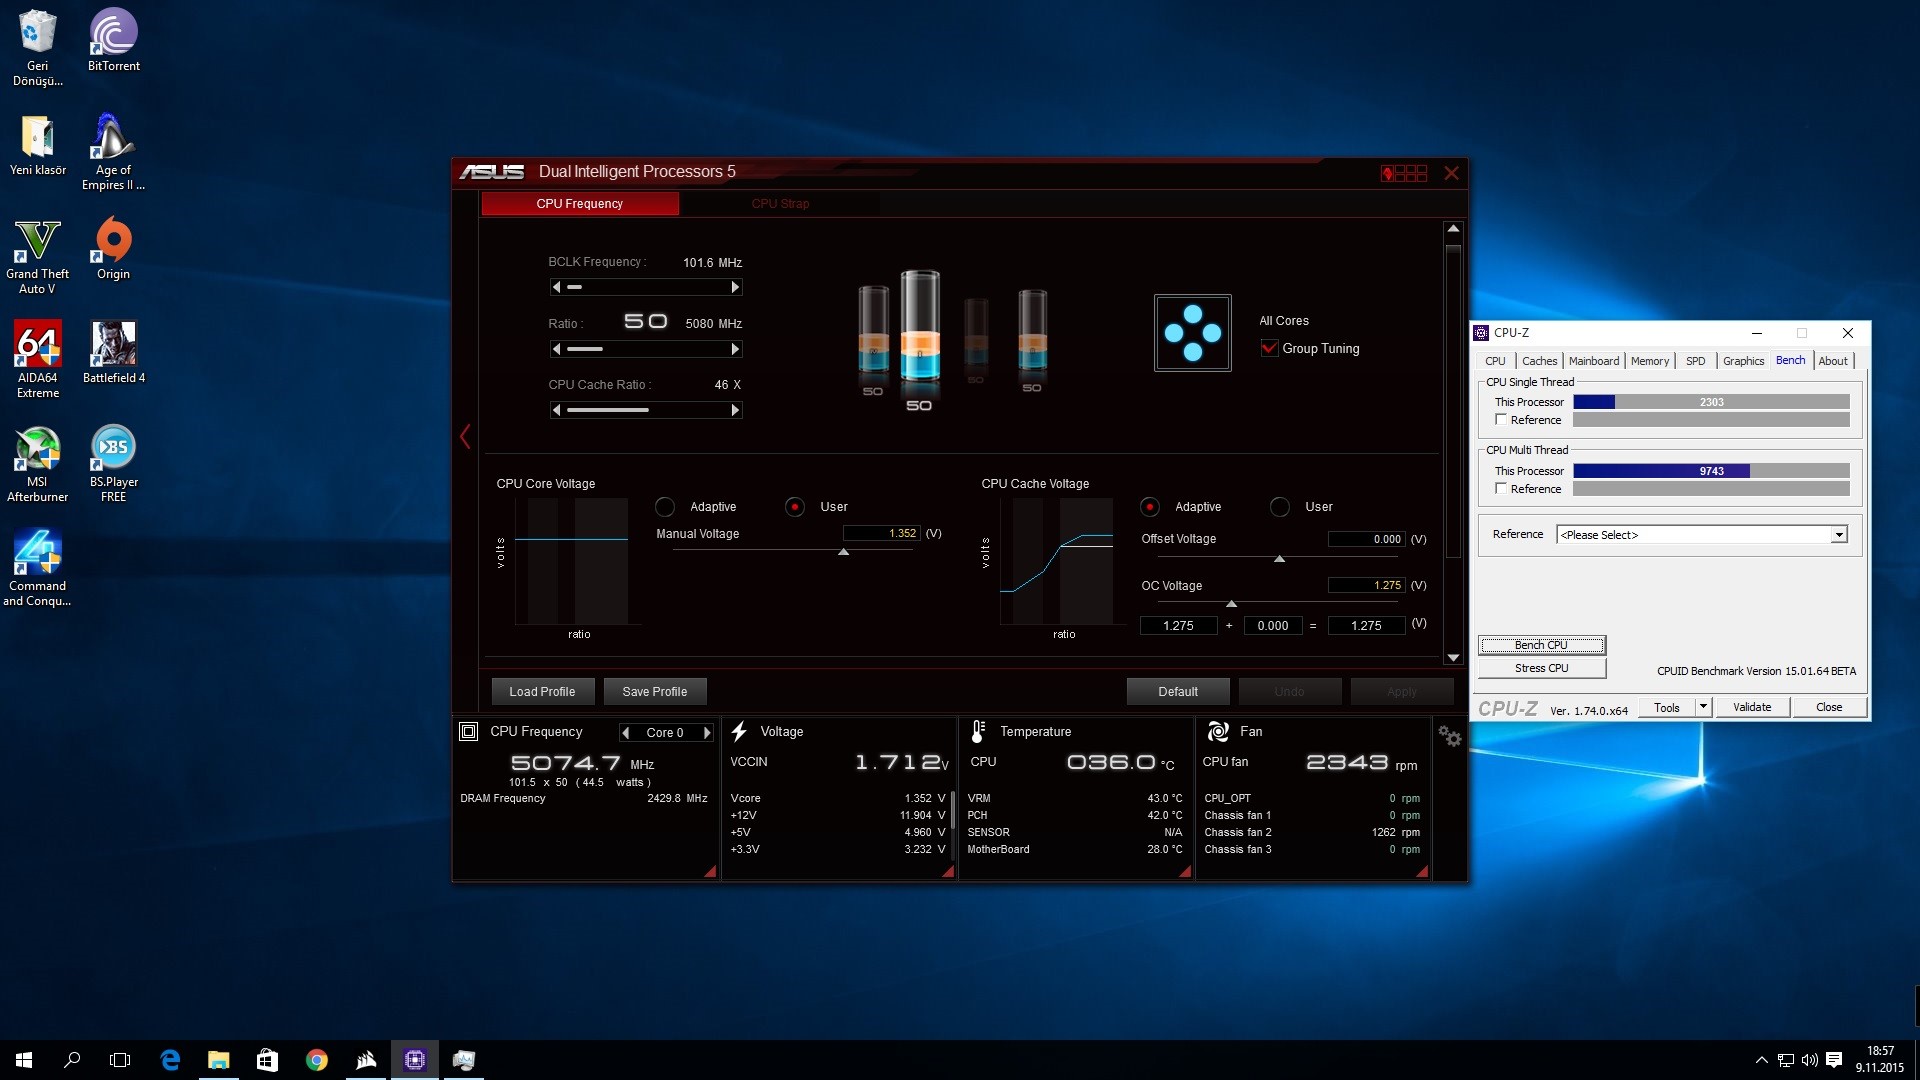1920x1080 pixels.
Task: Toggle the Group Tuning checkbox
Action: click(1269, 348)
